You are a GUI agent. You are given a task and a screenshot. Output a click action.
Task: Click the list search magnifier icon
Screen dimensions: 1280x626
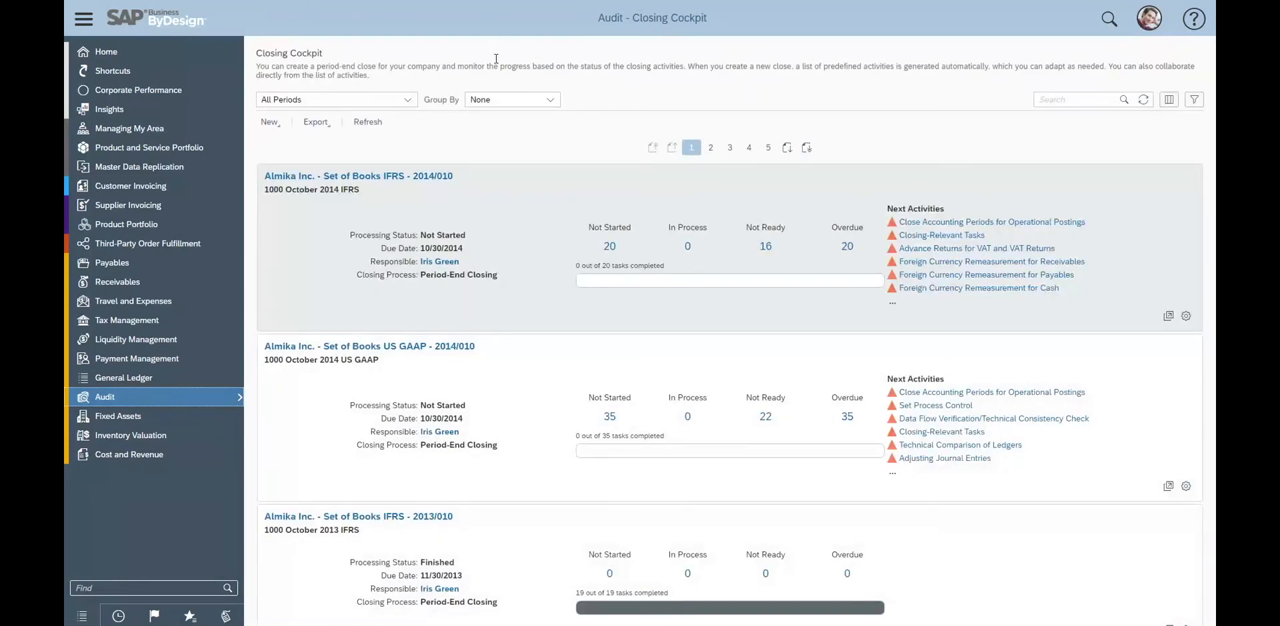click(x=1124, y=99)
